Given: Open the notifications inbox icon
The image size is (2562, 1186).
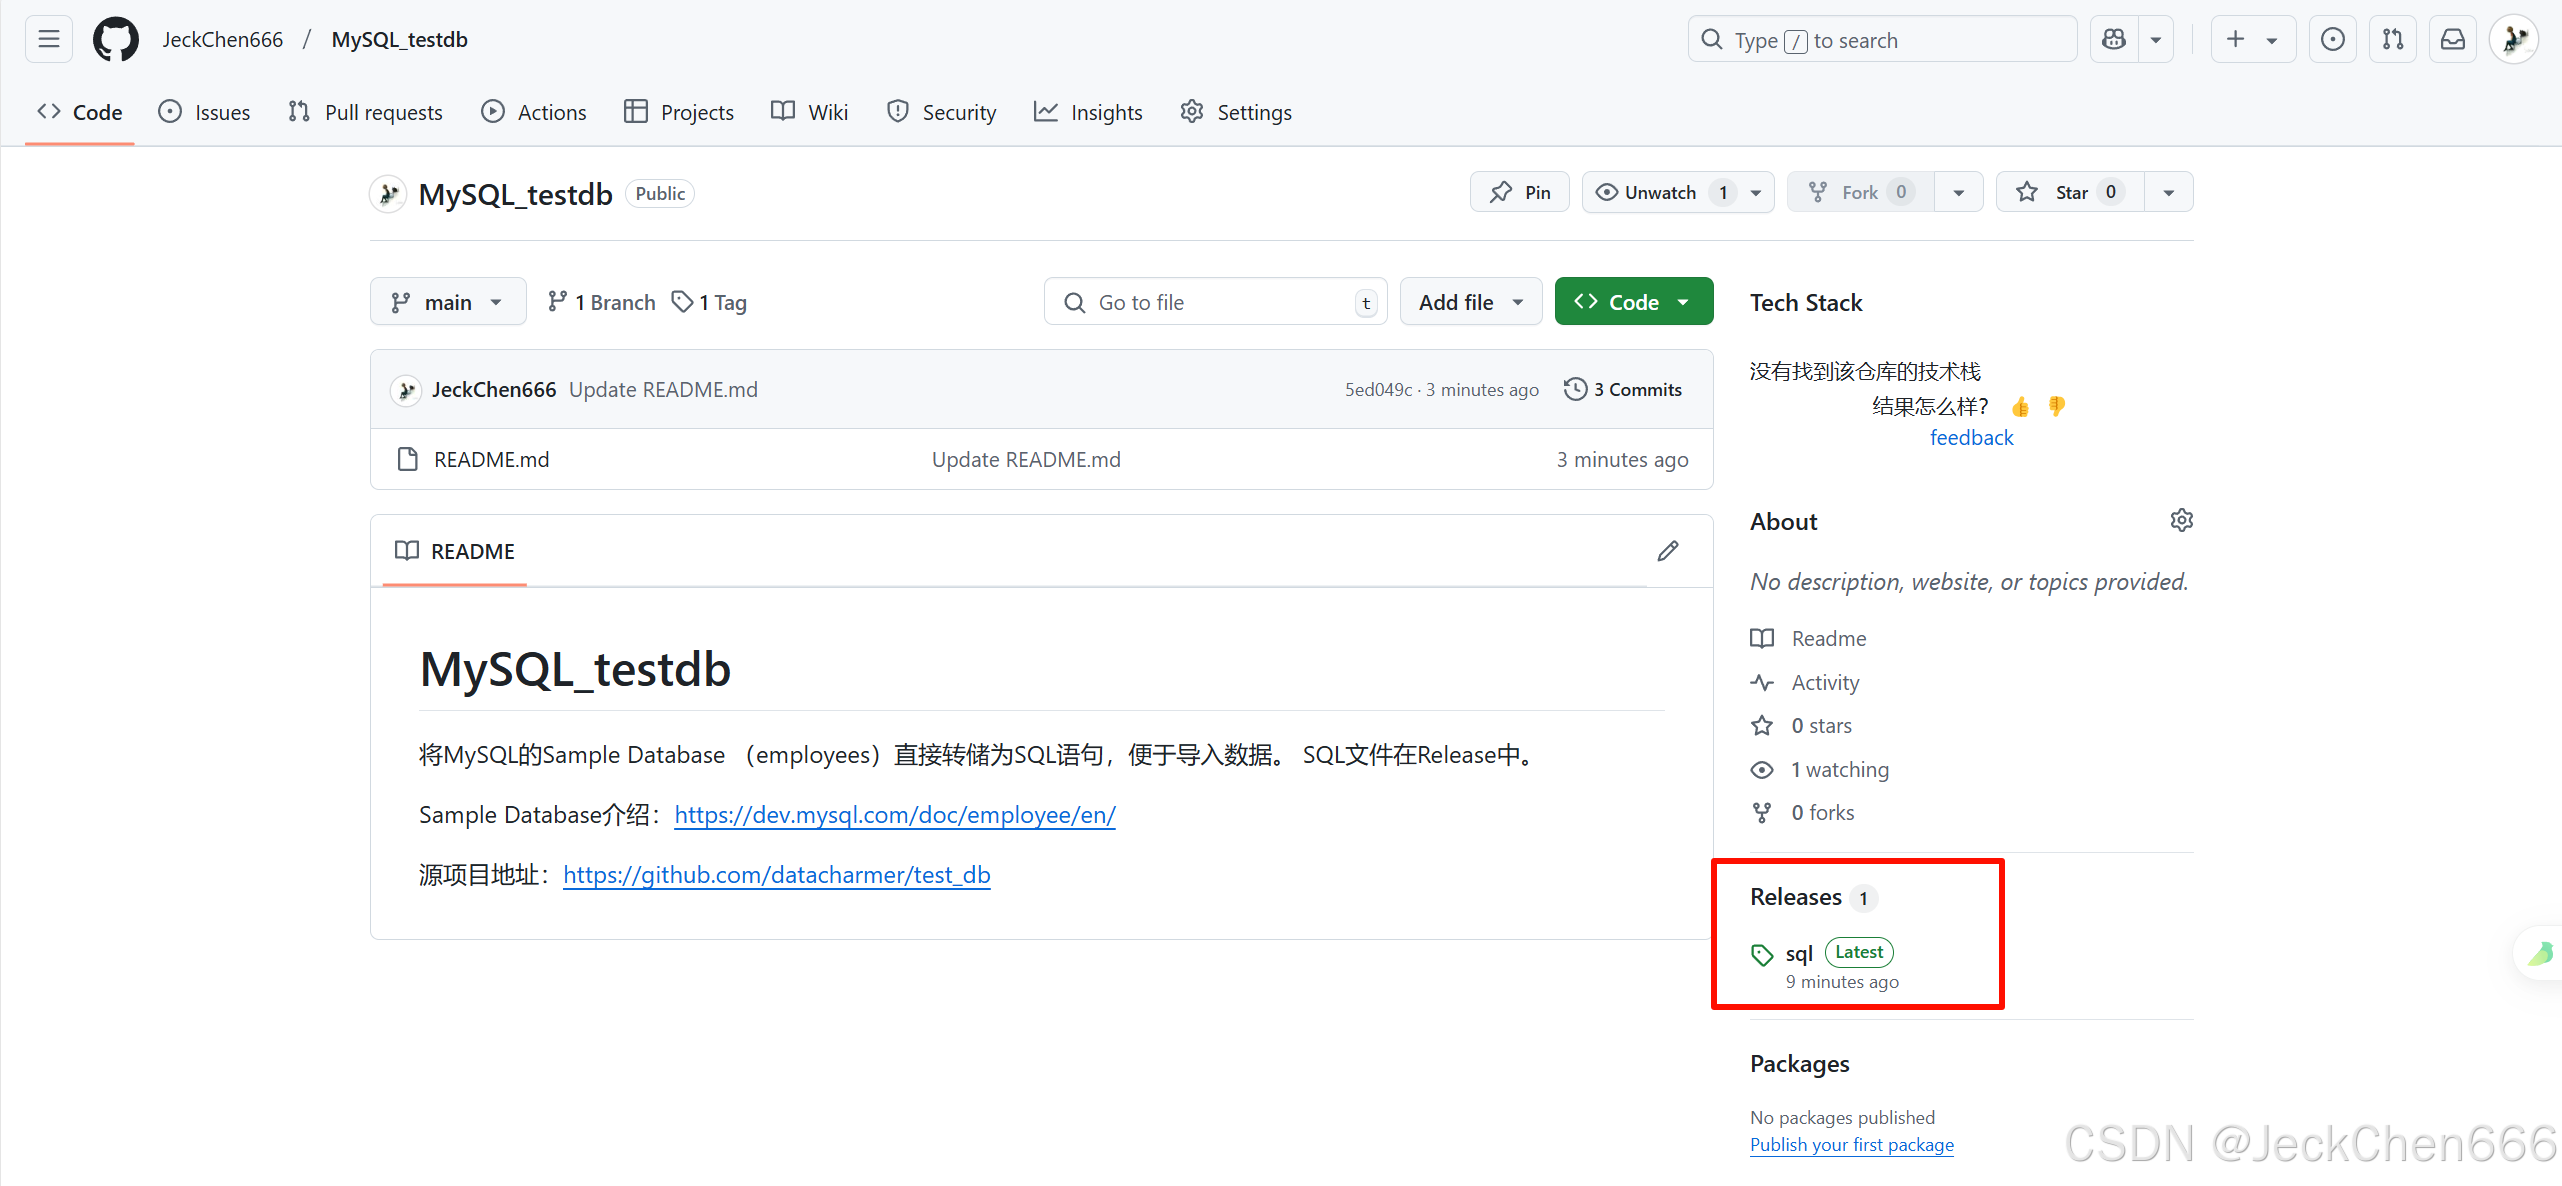Looking at the screenshot, I should 2453,39.
